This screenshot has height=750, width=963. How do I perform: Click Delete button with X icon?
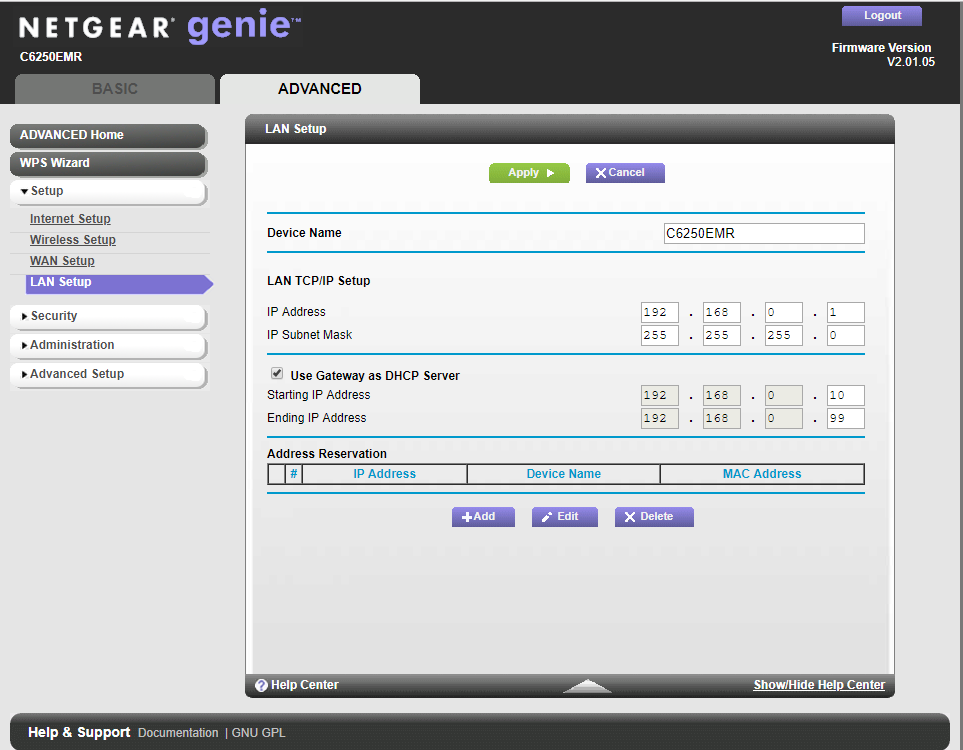(653, 517)
